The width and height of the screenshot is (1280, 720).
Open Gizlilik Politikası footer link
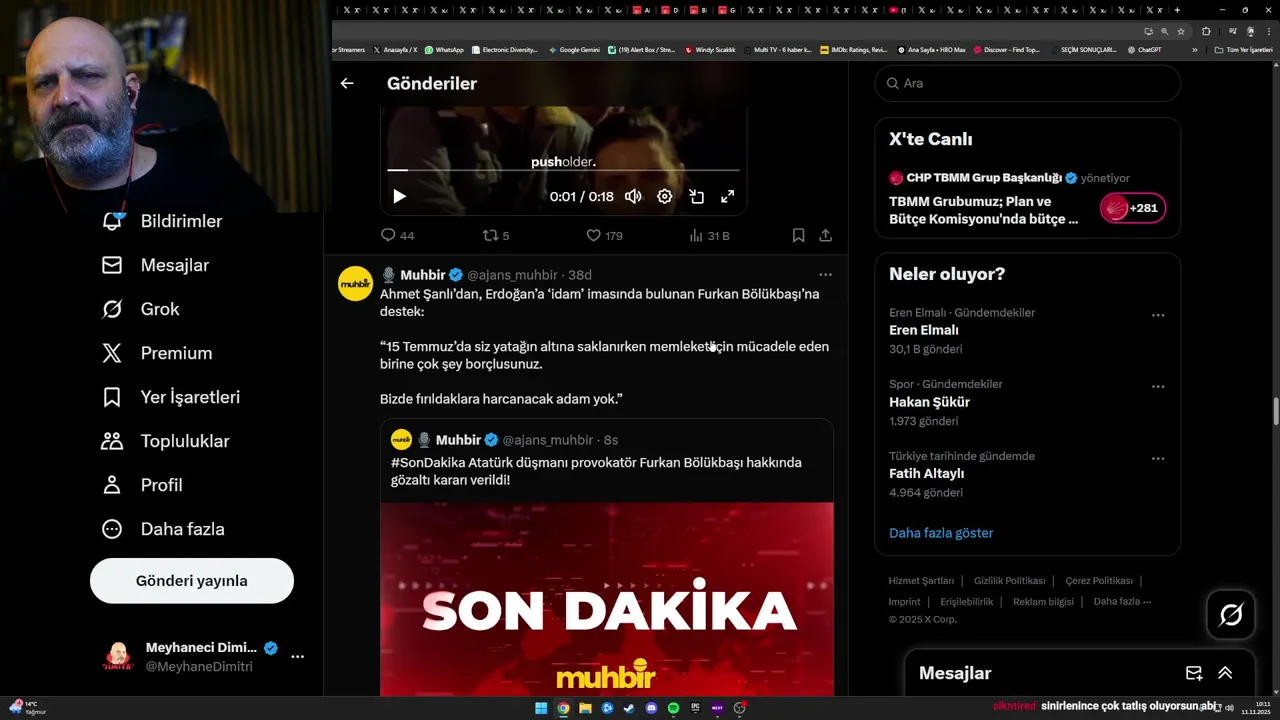point(1009,581)
